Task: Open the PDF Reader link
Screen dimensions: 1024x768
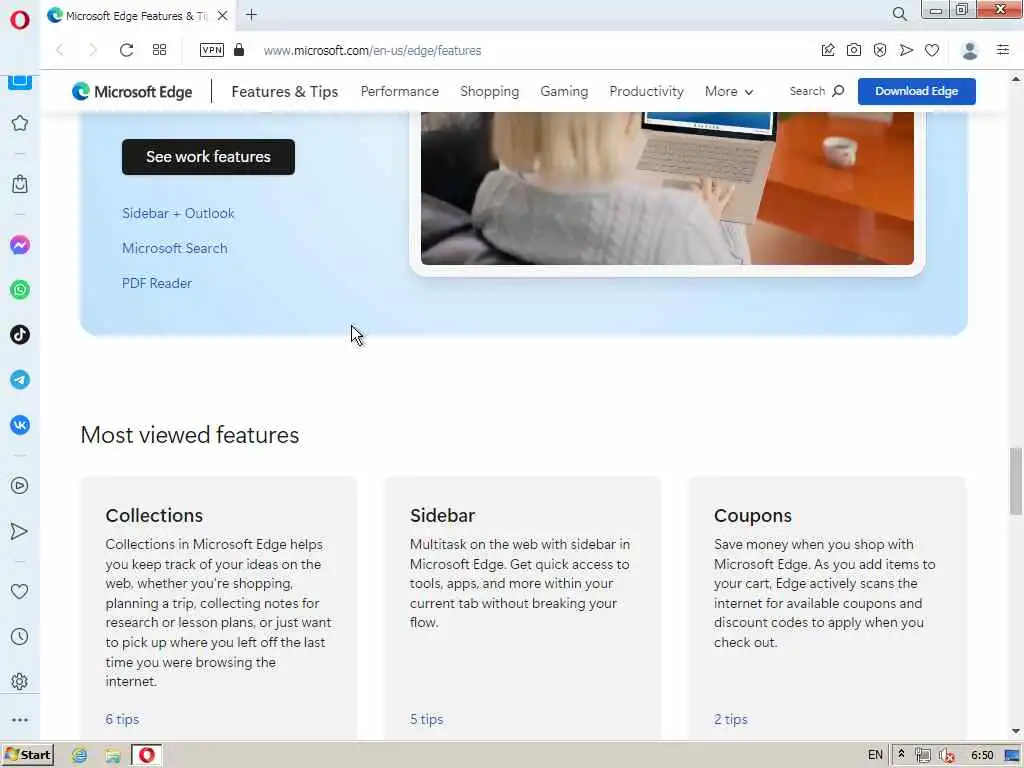Action: tap(157, 283)
